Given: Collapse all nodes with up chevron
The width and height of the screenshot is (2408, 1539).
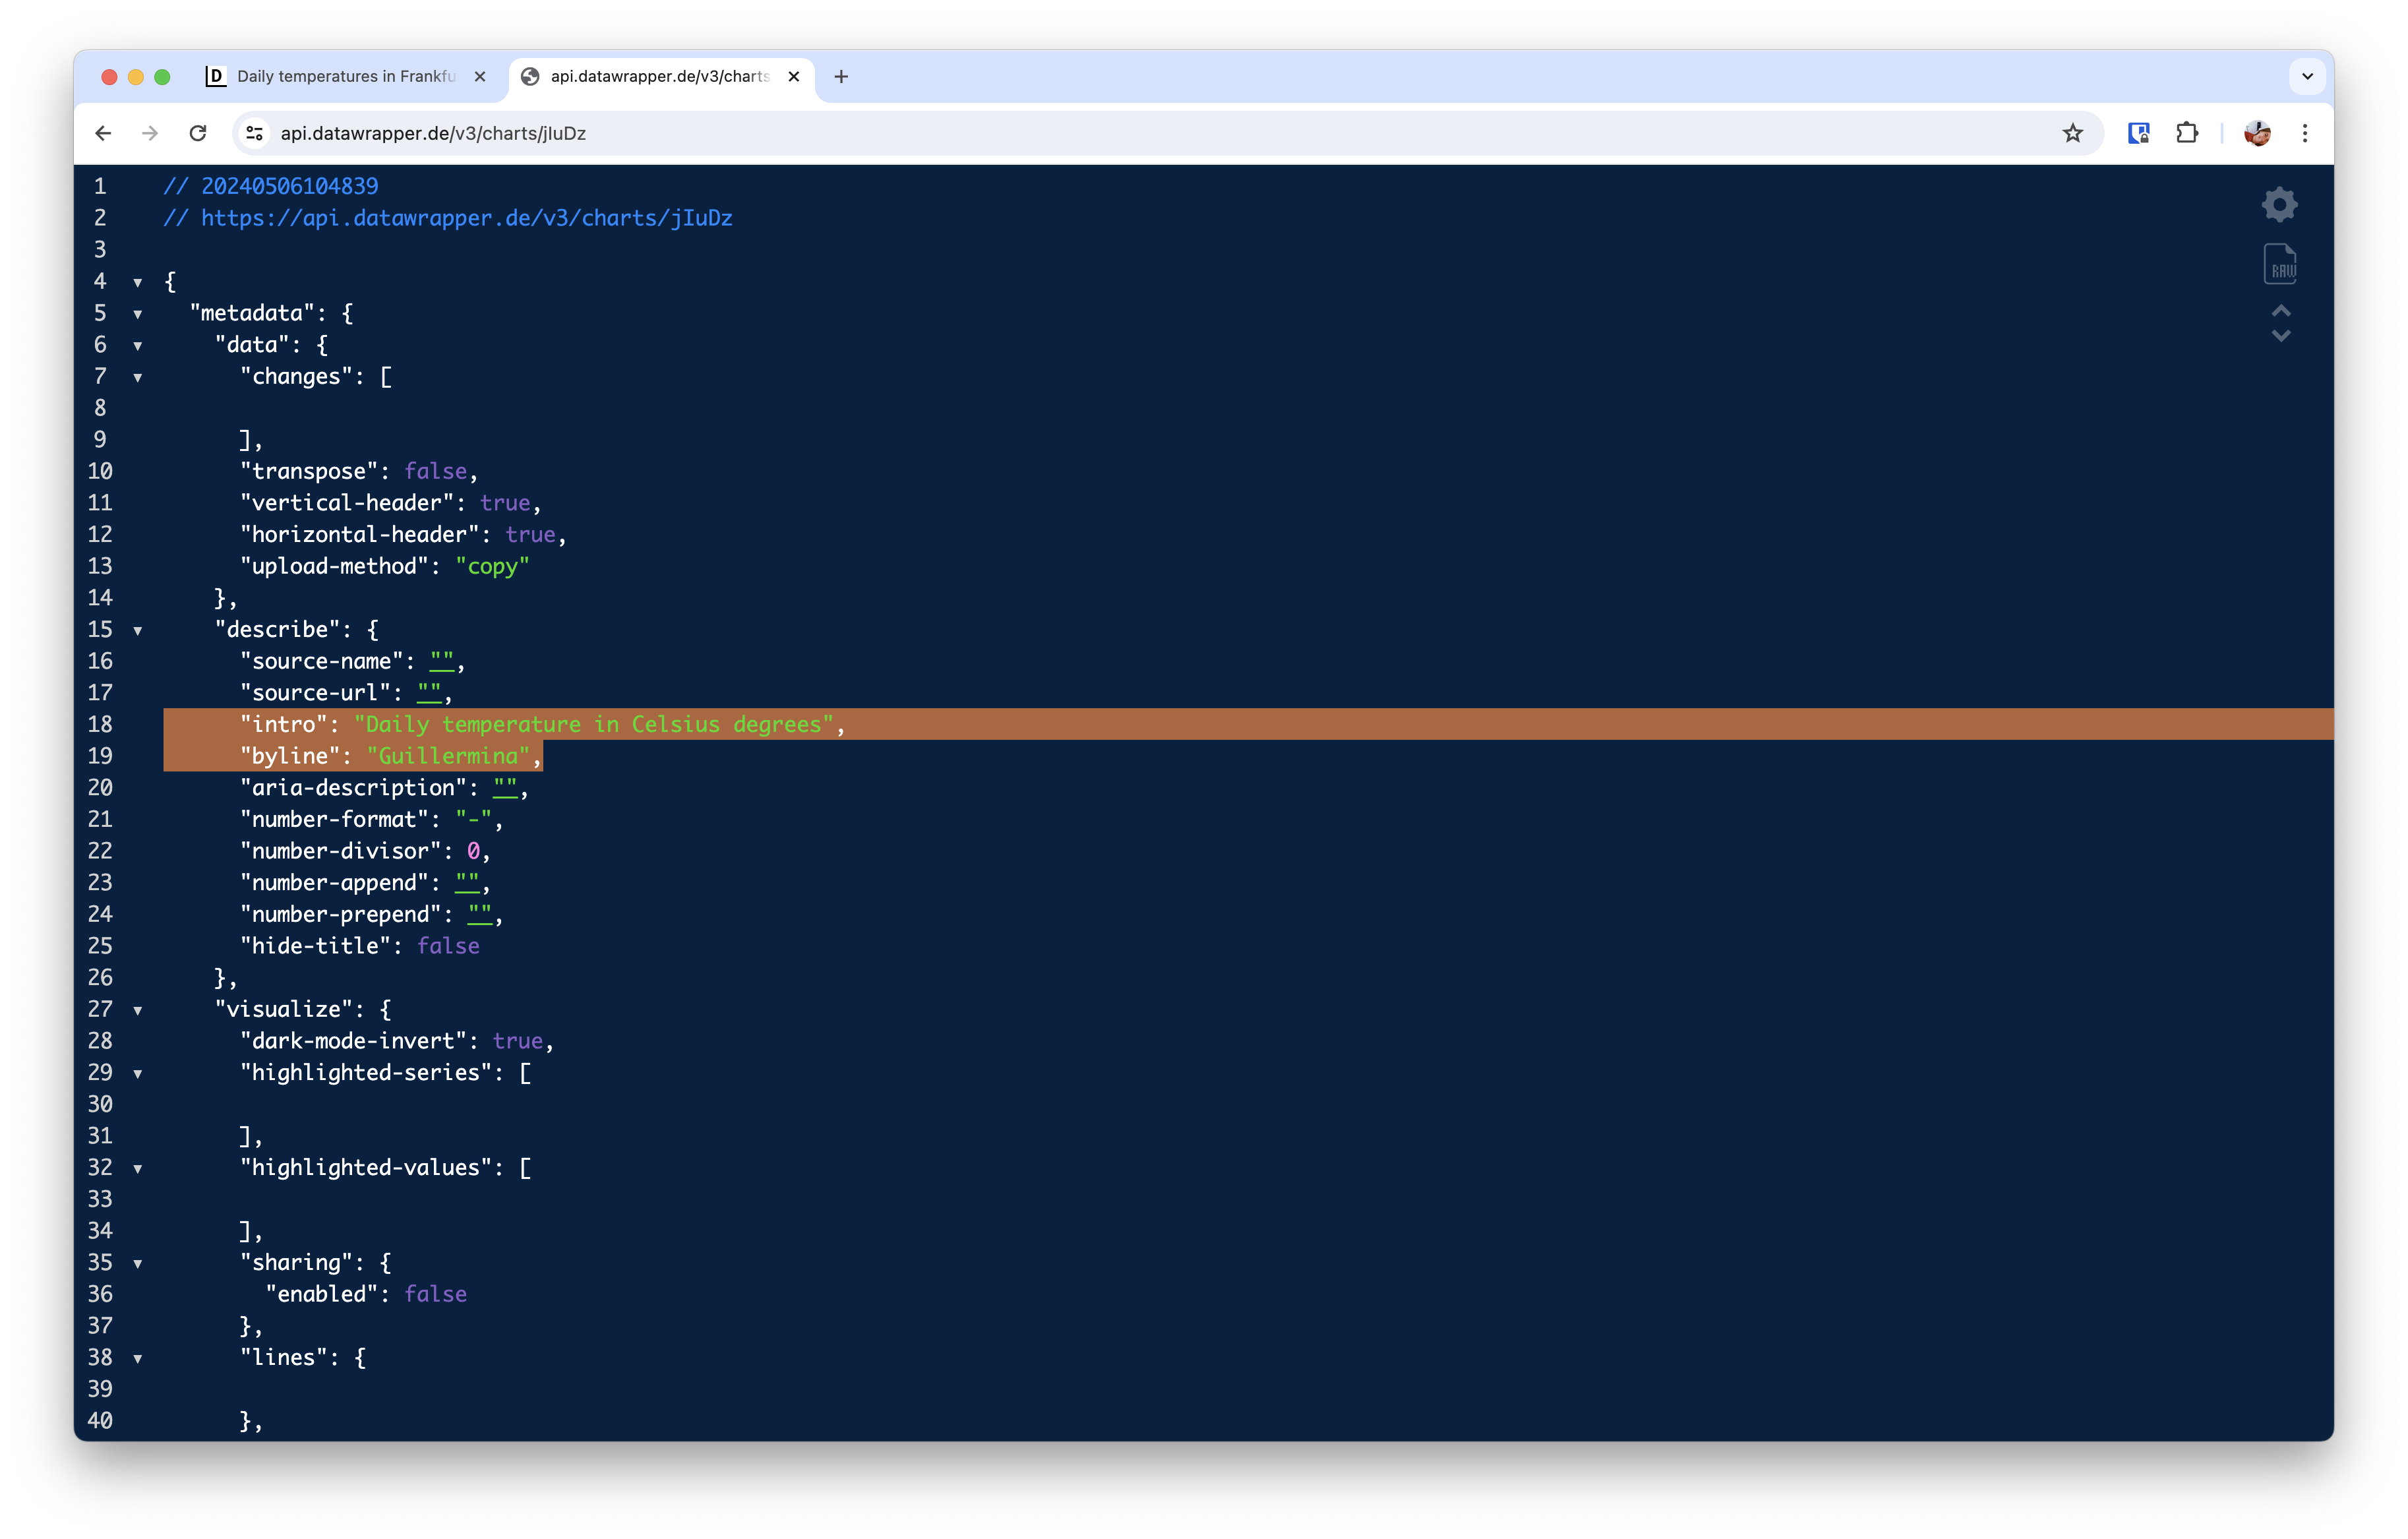Looking at the screenshot, I should click(x=2280, y=311).
